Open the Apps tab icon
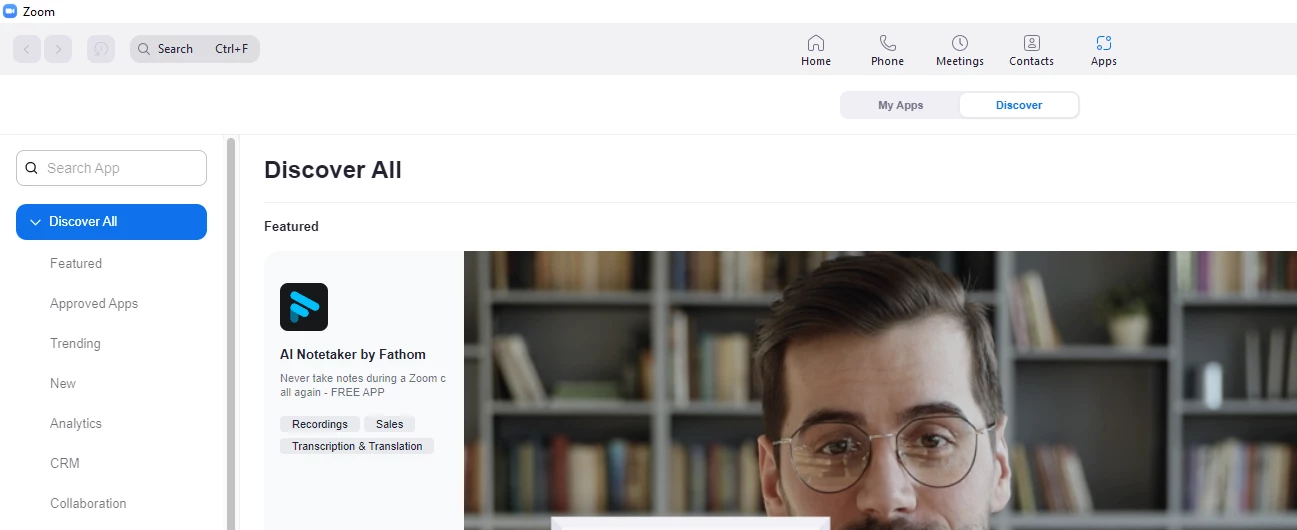The image size is (1297, 530). click(x=1104, y=43)
